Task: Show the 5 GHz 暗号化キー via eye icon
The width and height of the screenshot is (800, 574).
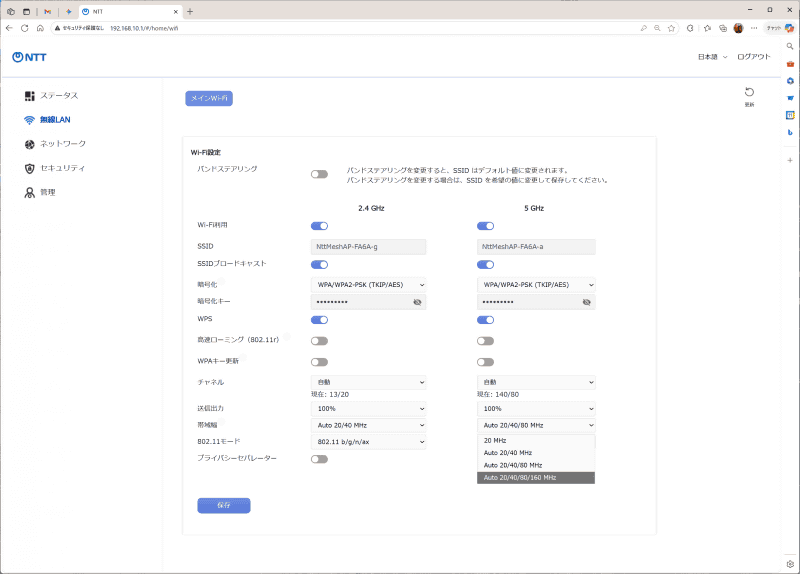Action: [586, 302]
